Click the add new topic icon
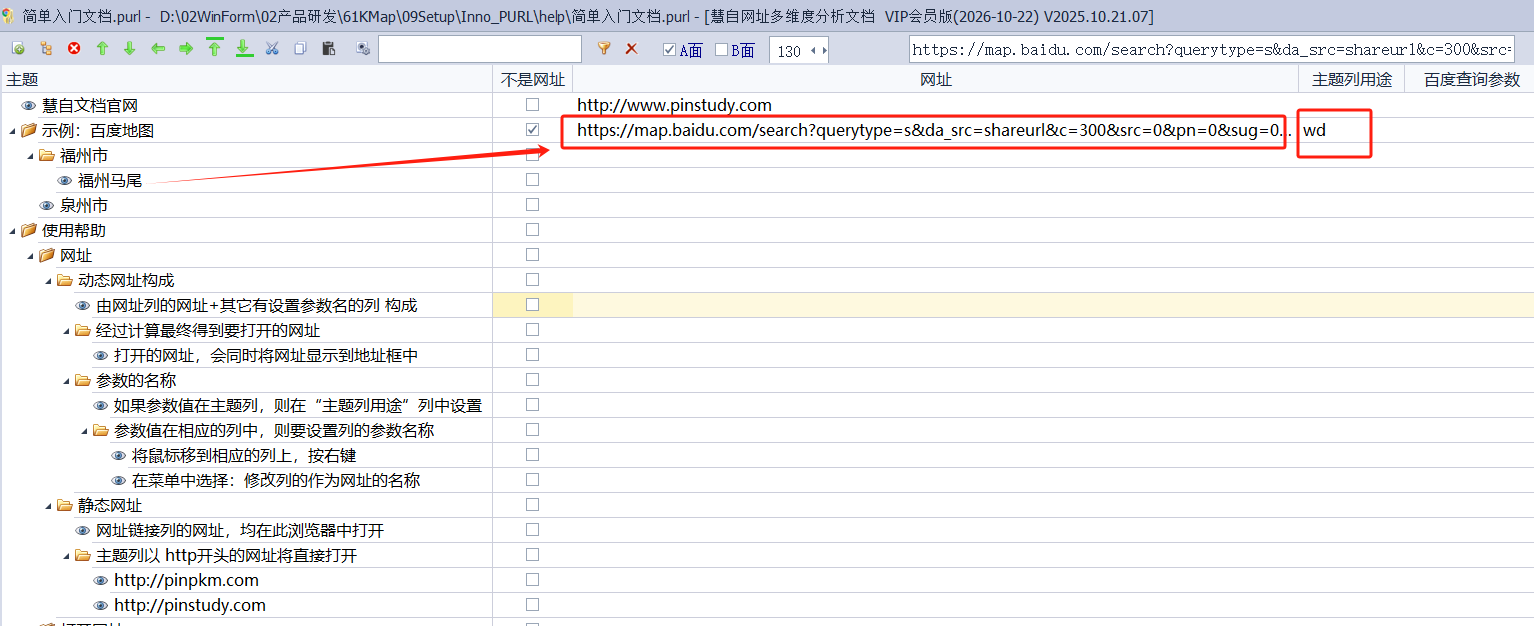The image size is (1534, 626). coord(18,49)
